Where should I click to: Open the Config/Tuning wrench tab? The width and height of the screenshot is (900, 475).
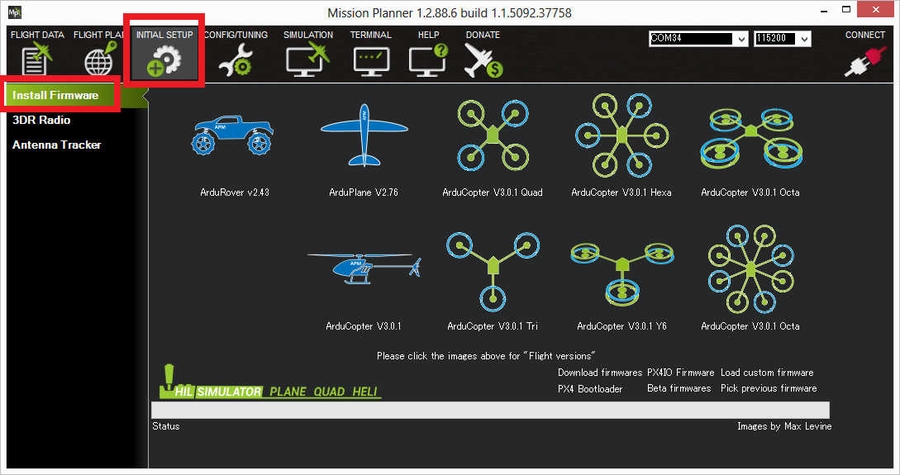tap(236, 57)
